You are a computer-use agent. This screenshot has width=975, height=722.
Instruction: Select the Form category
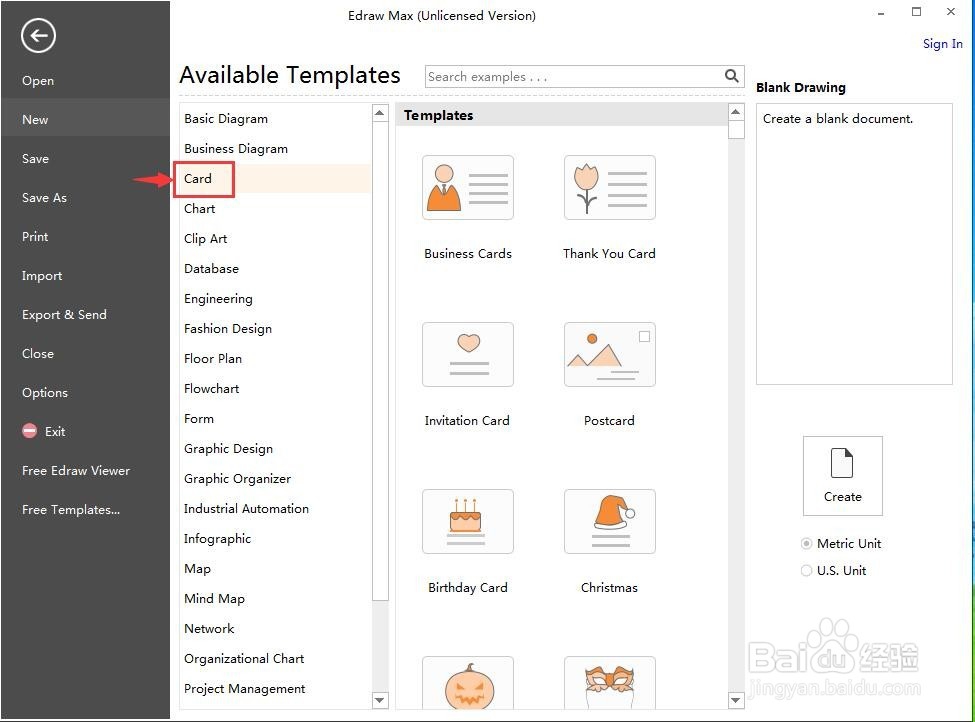(x=199, y=419)
